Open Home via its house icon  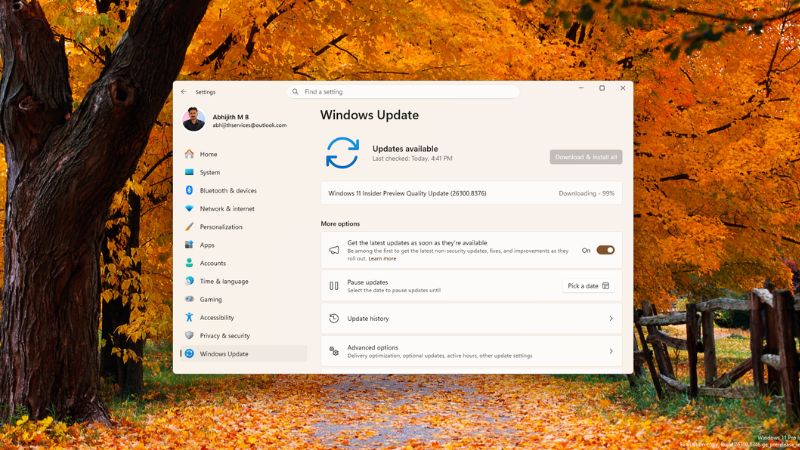coord(189,154)
